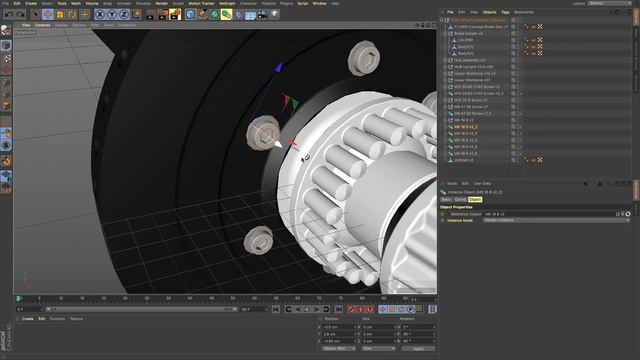
Task: Open material manager Create menu
Action: [x=27, y=319]
